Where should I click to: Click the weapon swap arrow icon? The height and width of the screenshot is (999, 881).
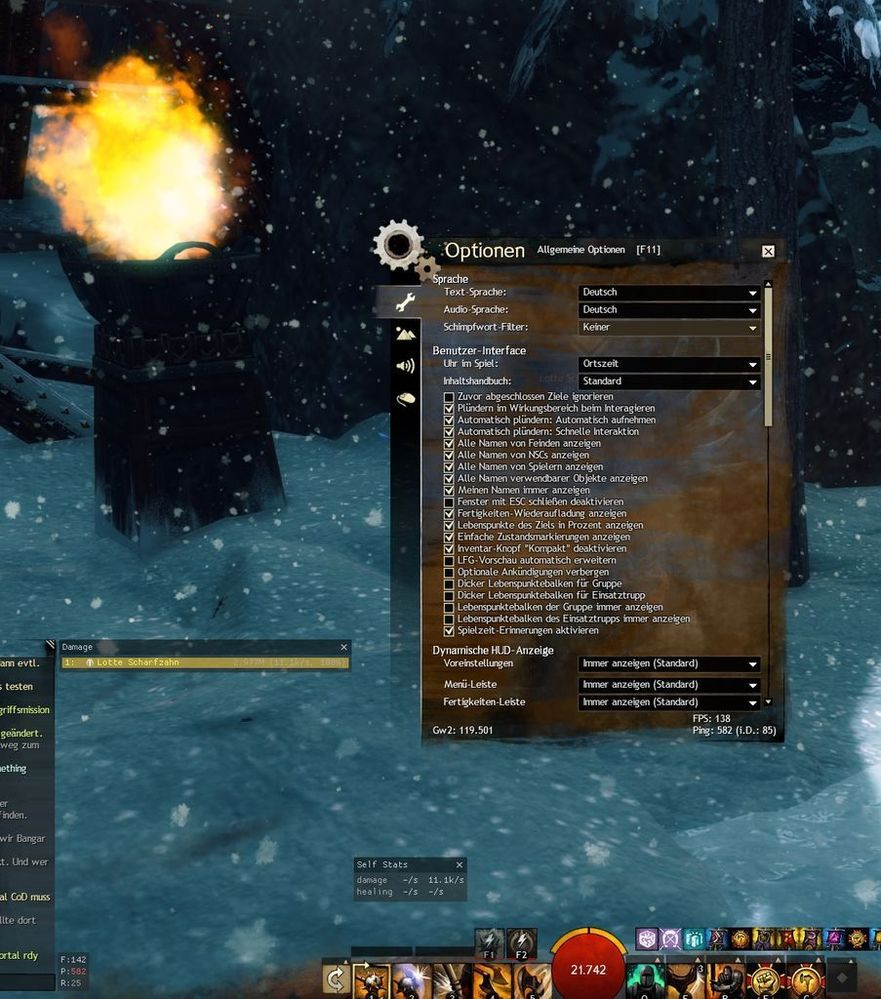coord(336,979)
